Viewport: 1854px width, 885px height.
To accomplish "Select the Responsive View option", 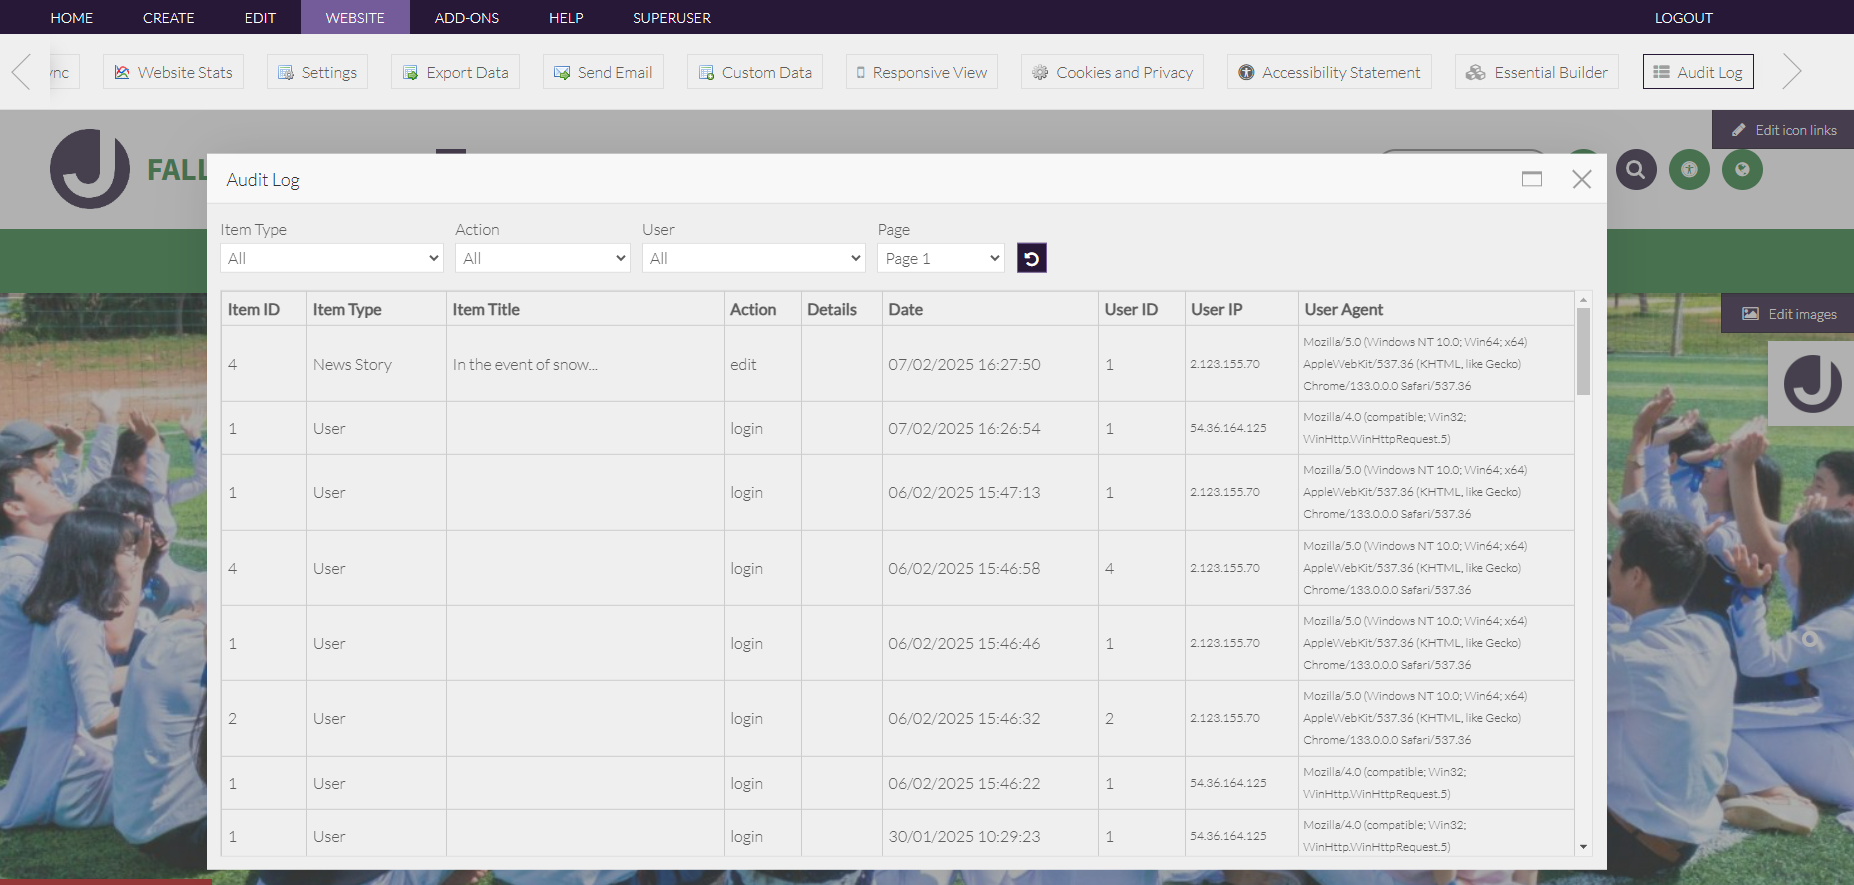I will [x=921, y=72].
